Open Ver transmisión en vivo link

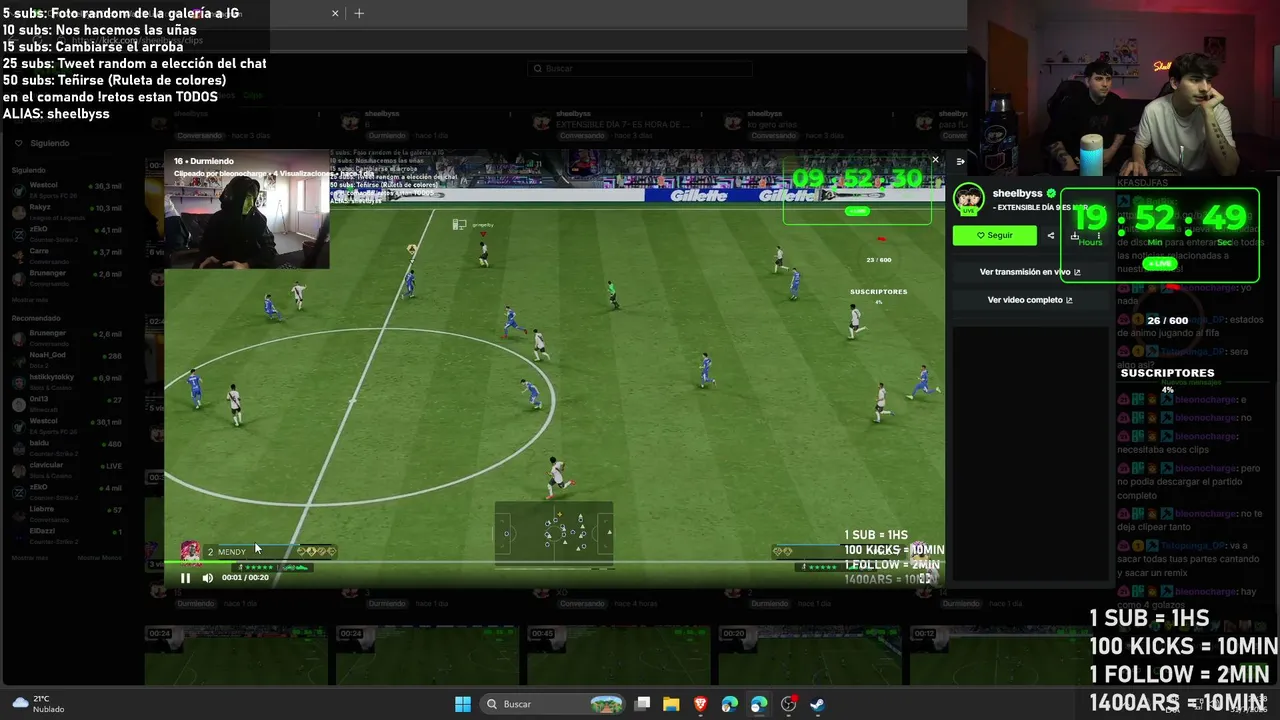1030,272
